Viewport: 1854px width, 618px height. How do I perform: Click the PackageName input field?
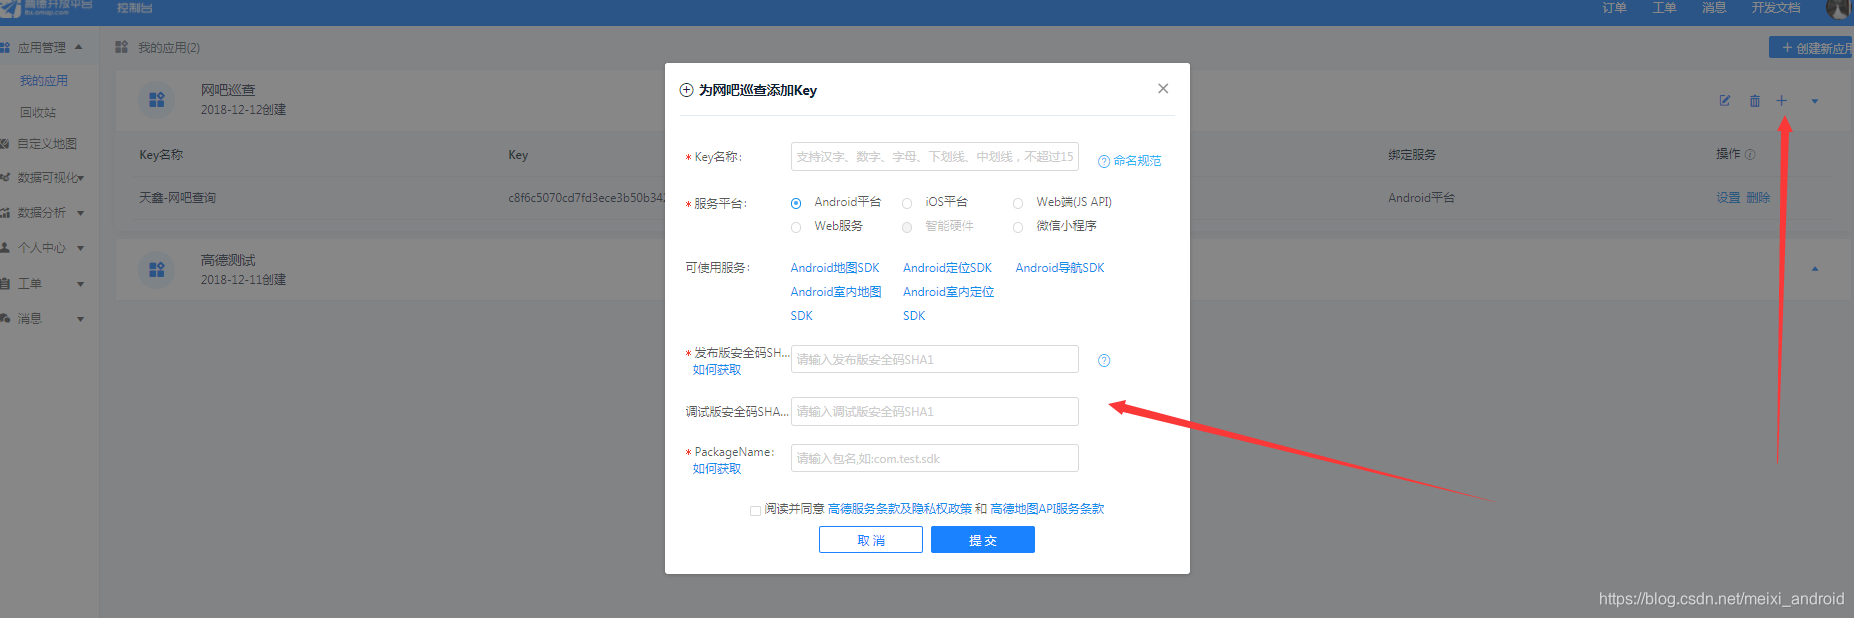pyautogui.click(x=934, y=458)
